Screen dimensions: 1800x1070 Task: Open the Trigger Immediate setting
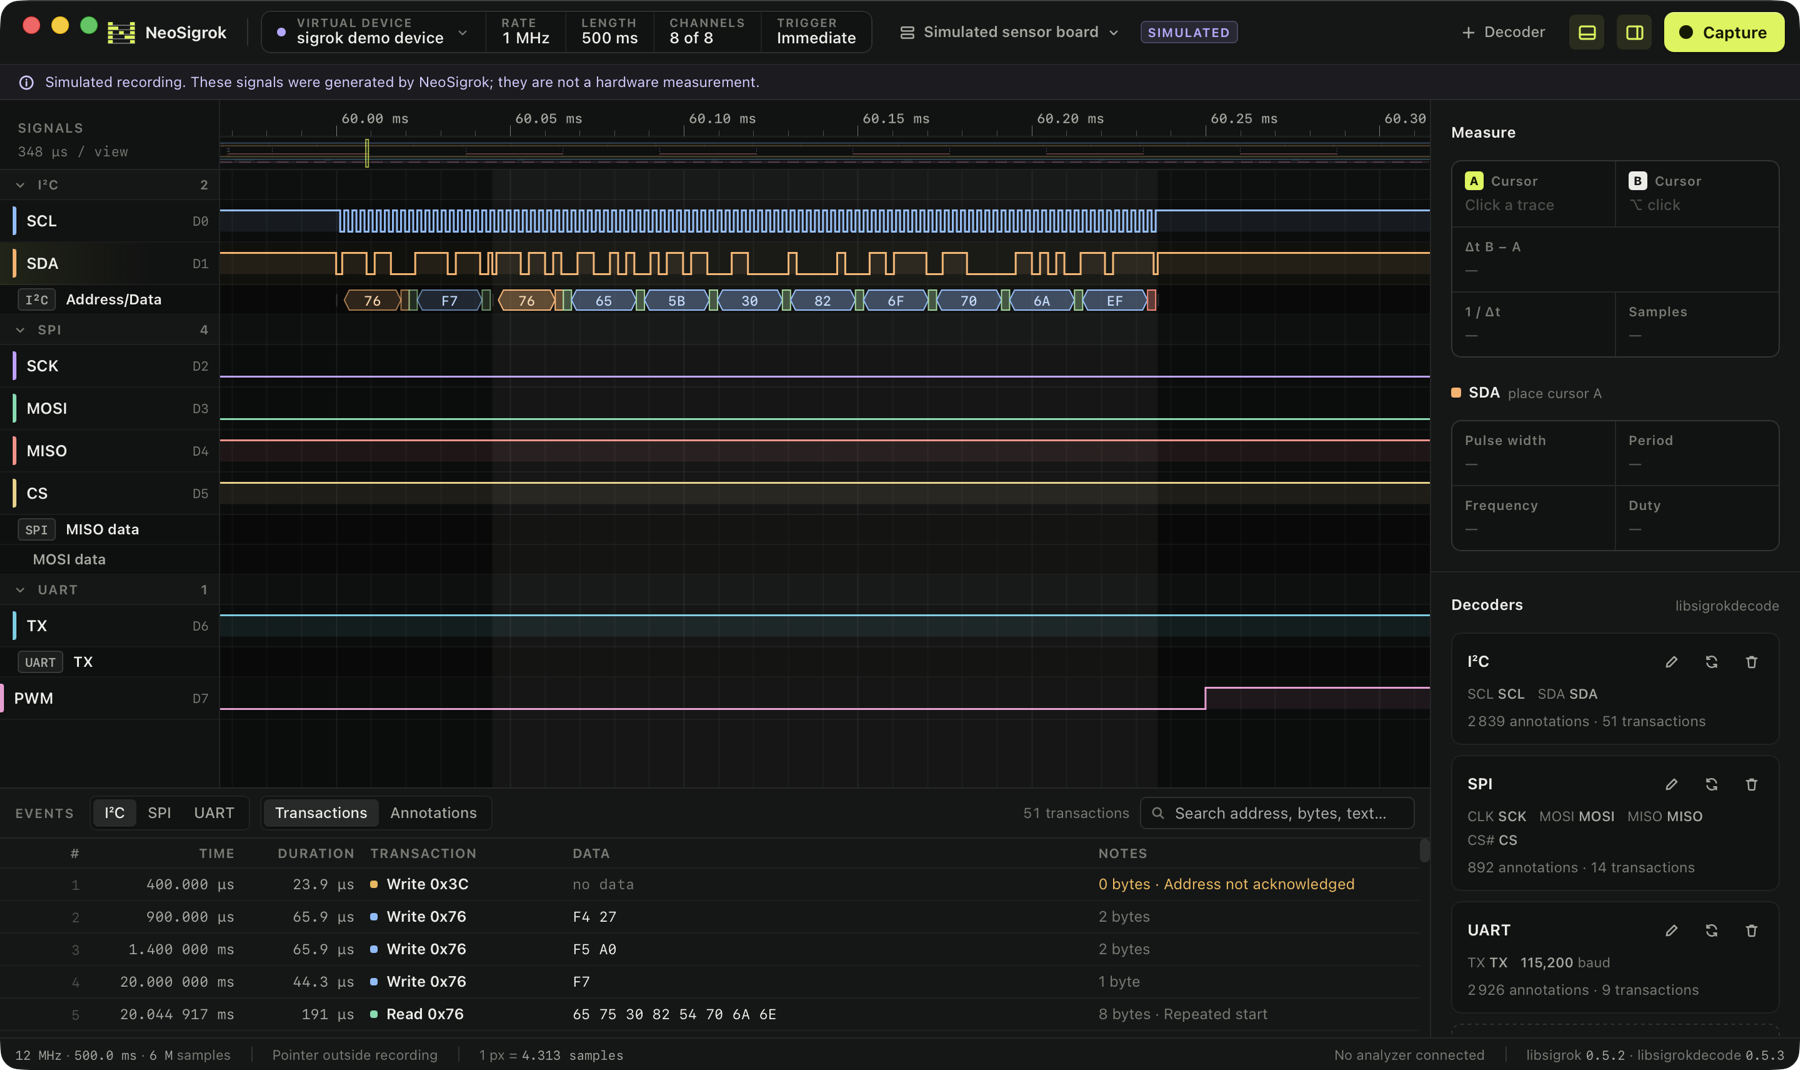click(x=816, y=32)
